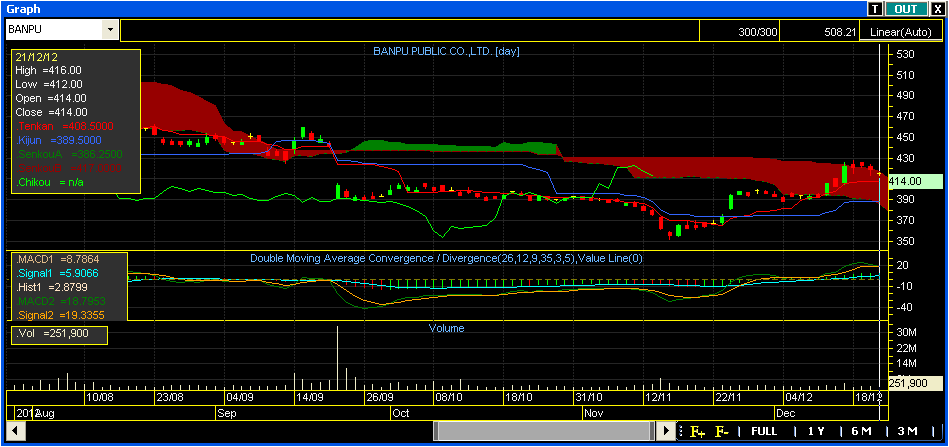Screen dimensions: 949x447
Task: Select the 3 M range button
Action: click(907, 431)
